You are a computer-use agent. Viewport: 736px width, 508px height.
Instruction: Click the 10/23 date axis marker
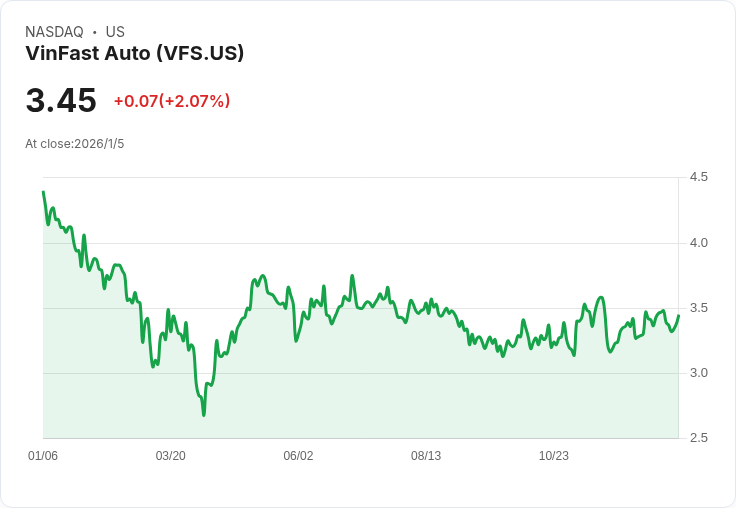(x=553, y=456)
